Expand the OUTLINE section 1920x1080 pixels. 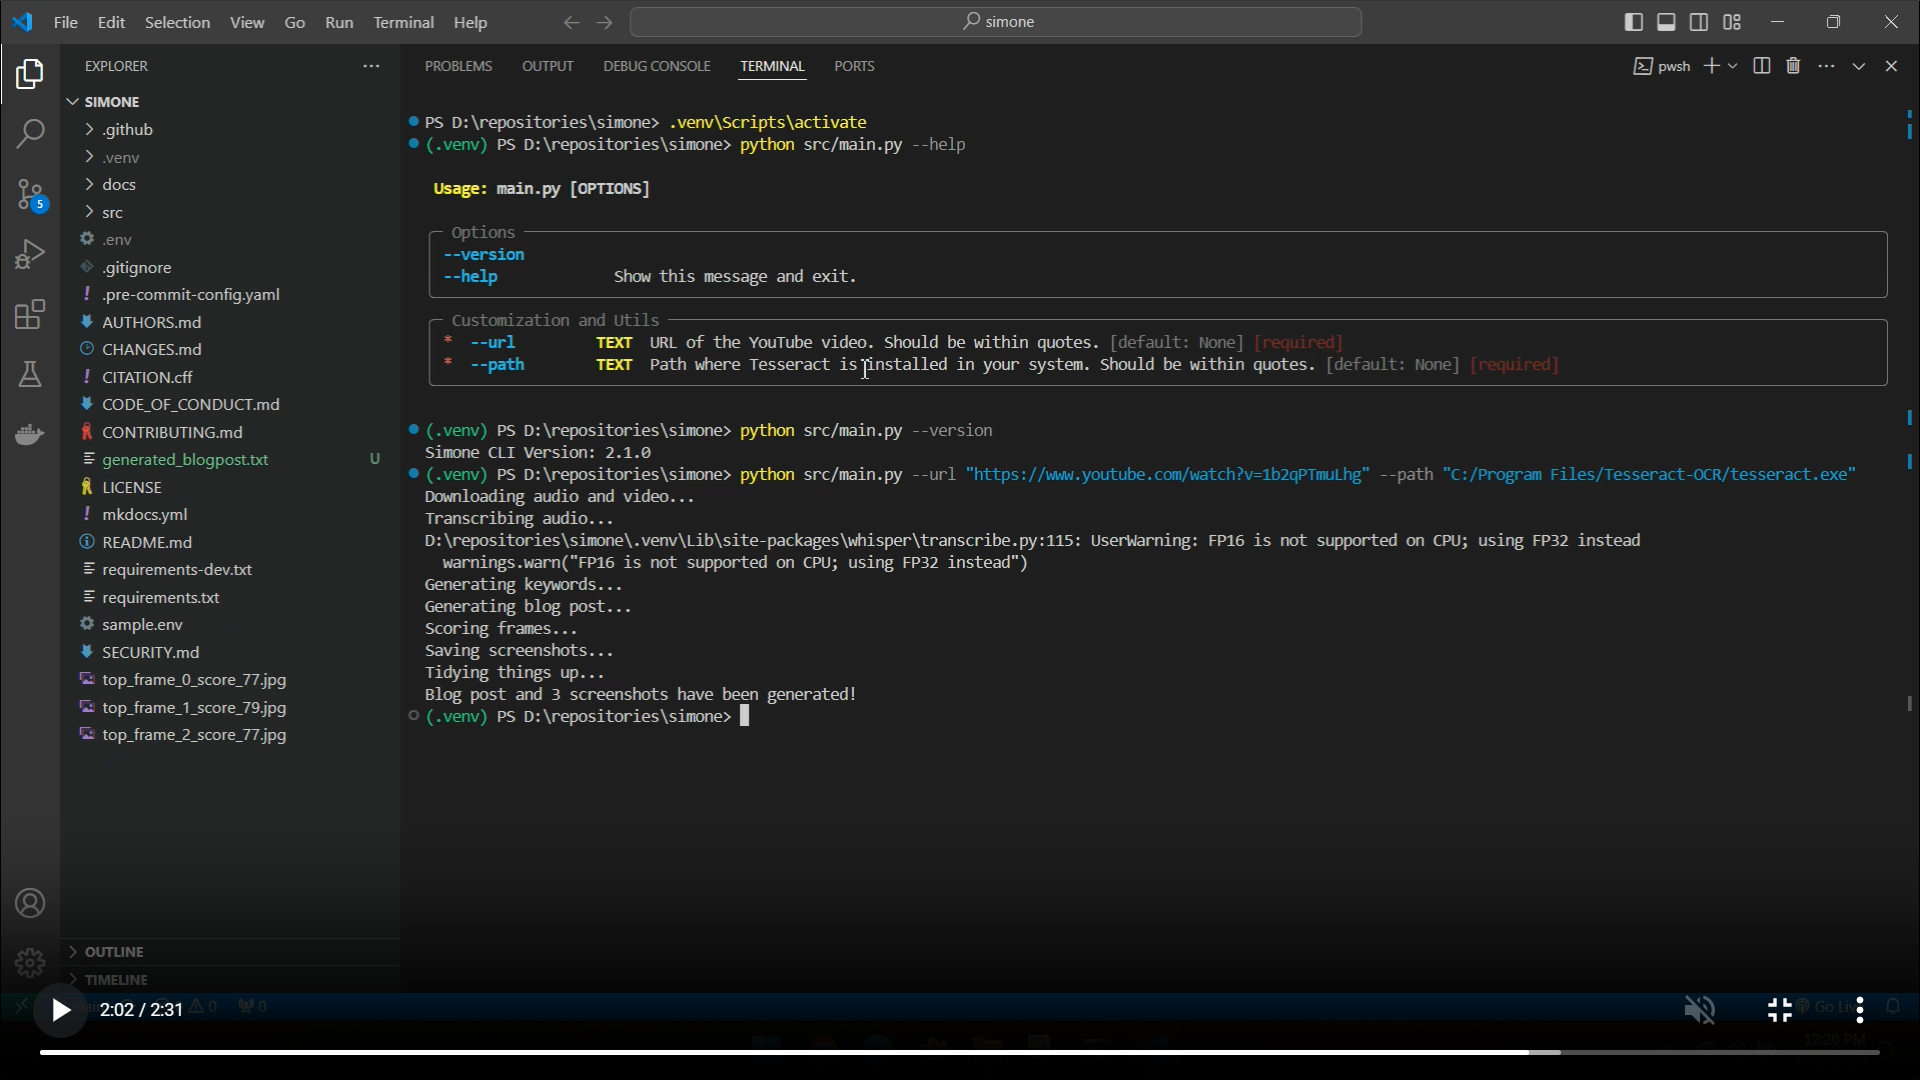point(114,952)
